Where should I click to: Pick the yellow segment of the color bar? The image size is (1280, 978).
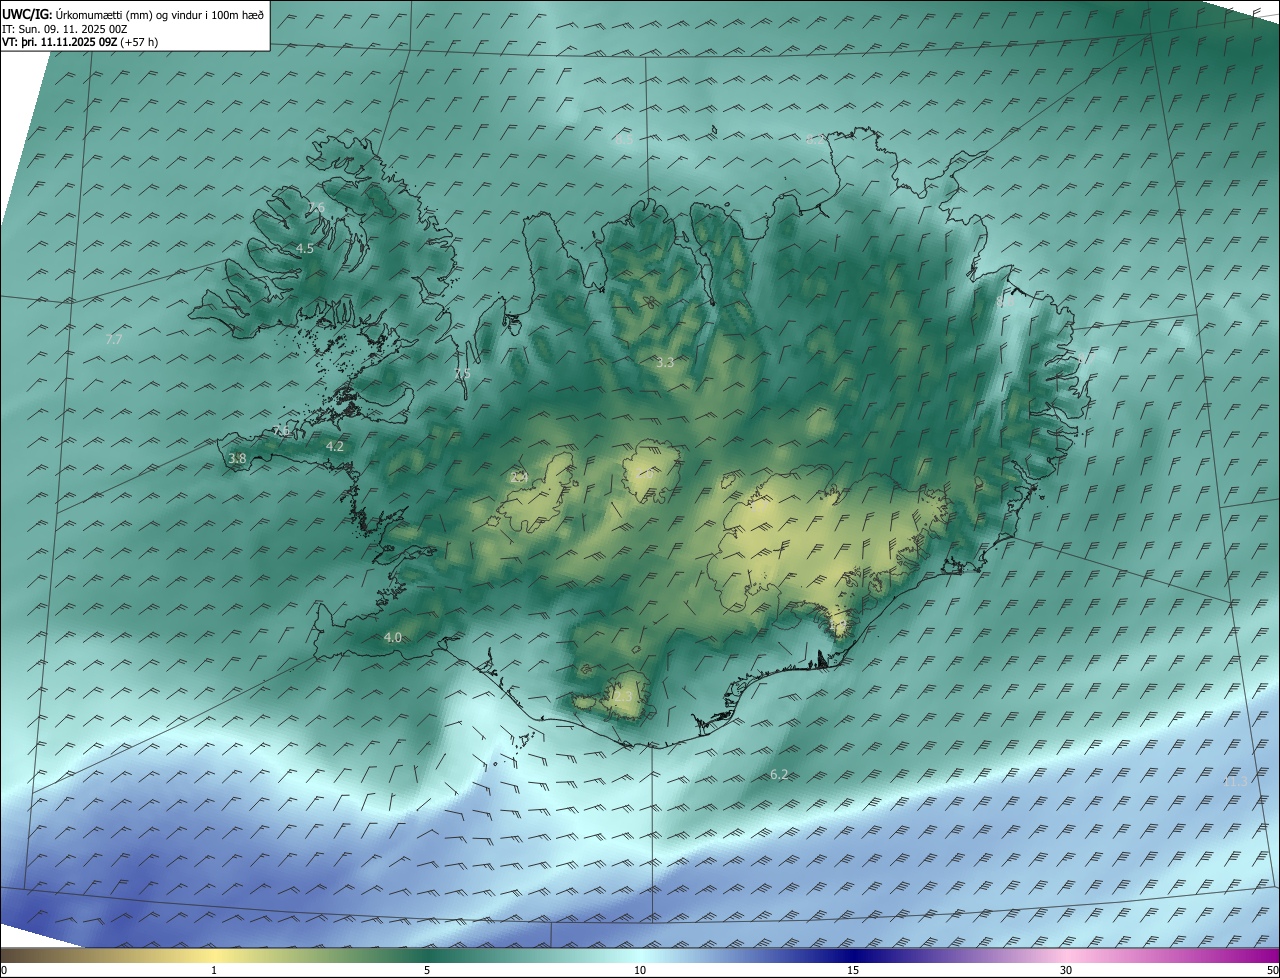pyautogui.click(x=215, y=954)
